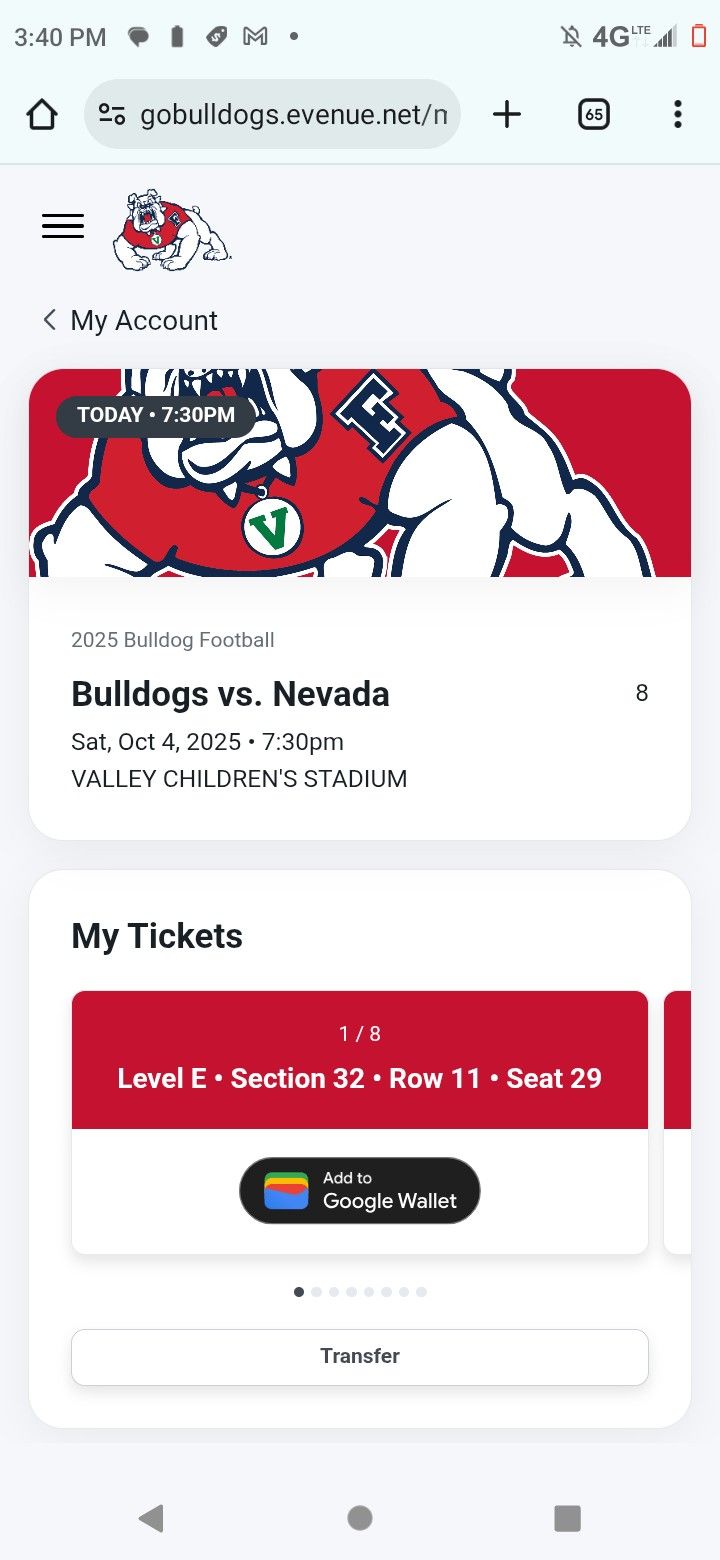Add ticket to Google Wallet
This screenshot has width=720, height=1560.
[x=360, y=1190]
